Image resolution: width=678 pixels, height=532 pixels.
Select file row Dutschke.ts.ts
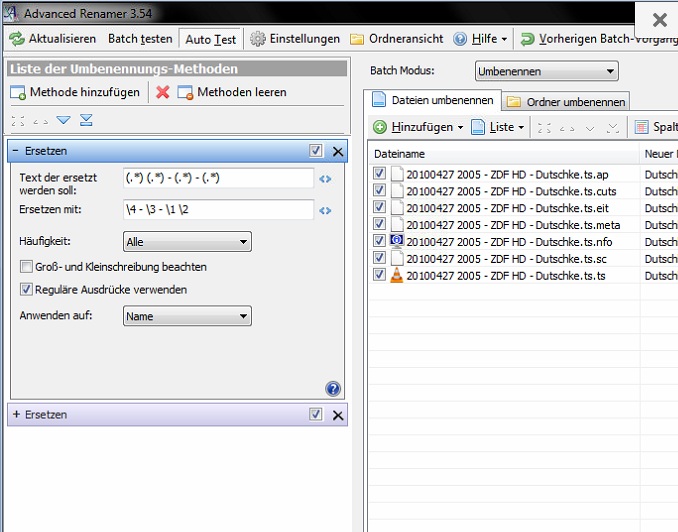click(504, 276)
